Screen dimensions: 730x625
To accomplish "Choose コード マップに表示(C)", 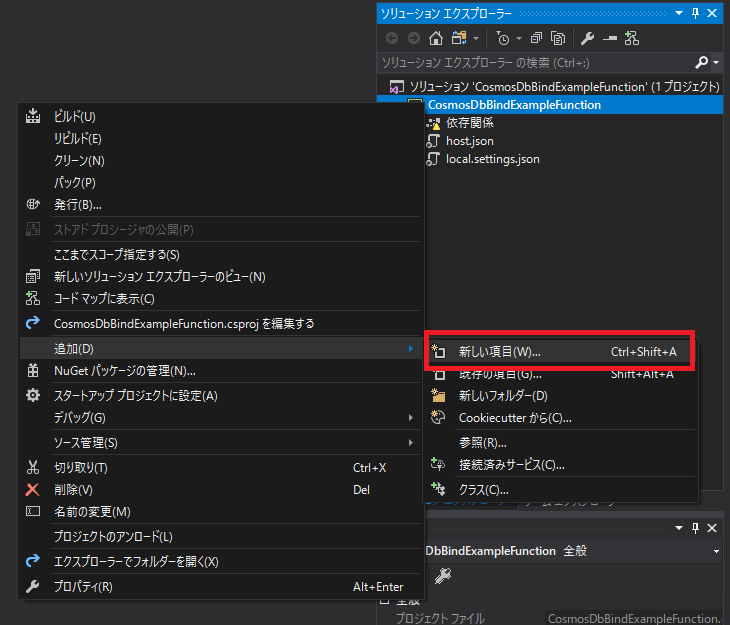I will tap(221, 299).
